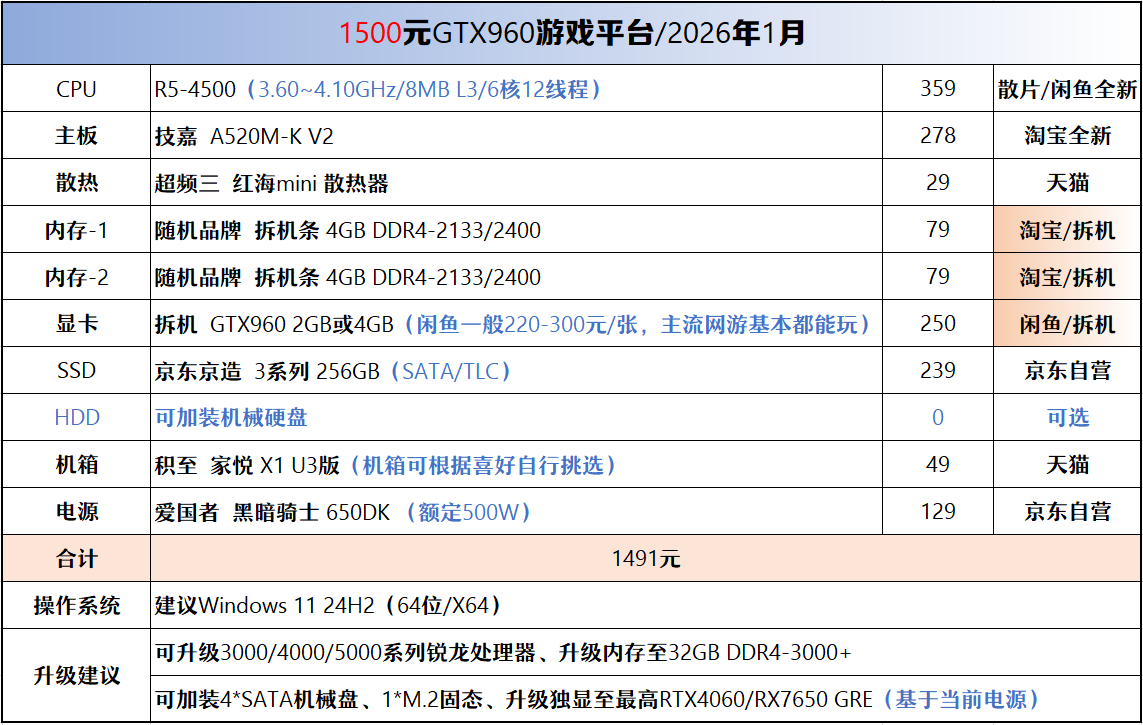Viewport: 1143px width, 725px height.
Task: Click the 机箱 label cell
Action: click(77, 464)
